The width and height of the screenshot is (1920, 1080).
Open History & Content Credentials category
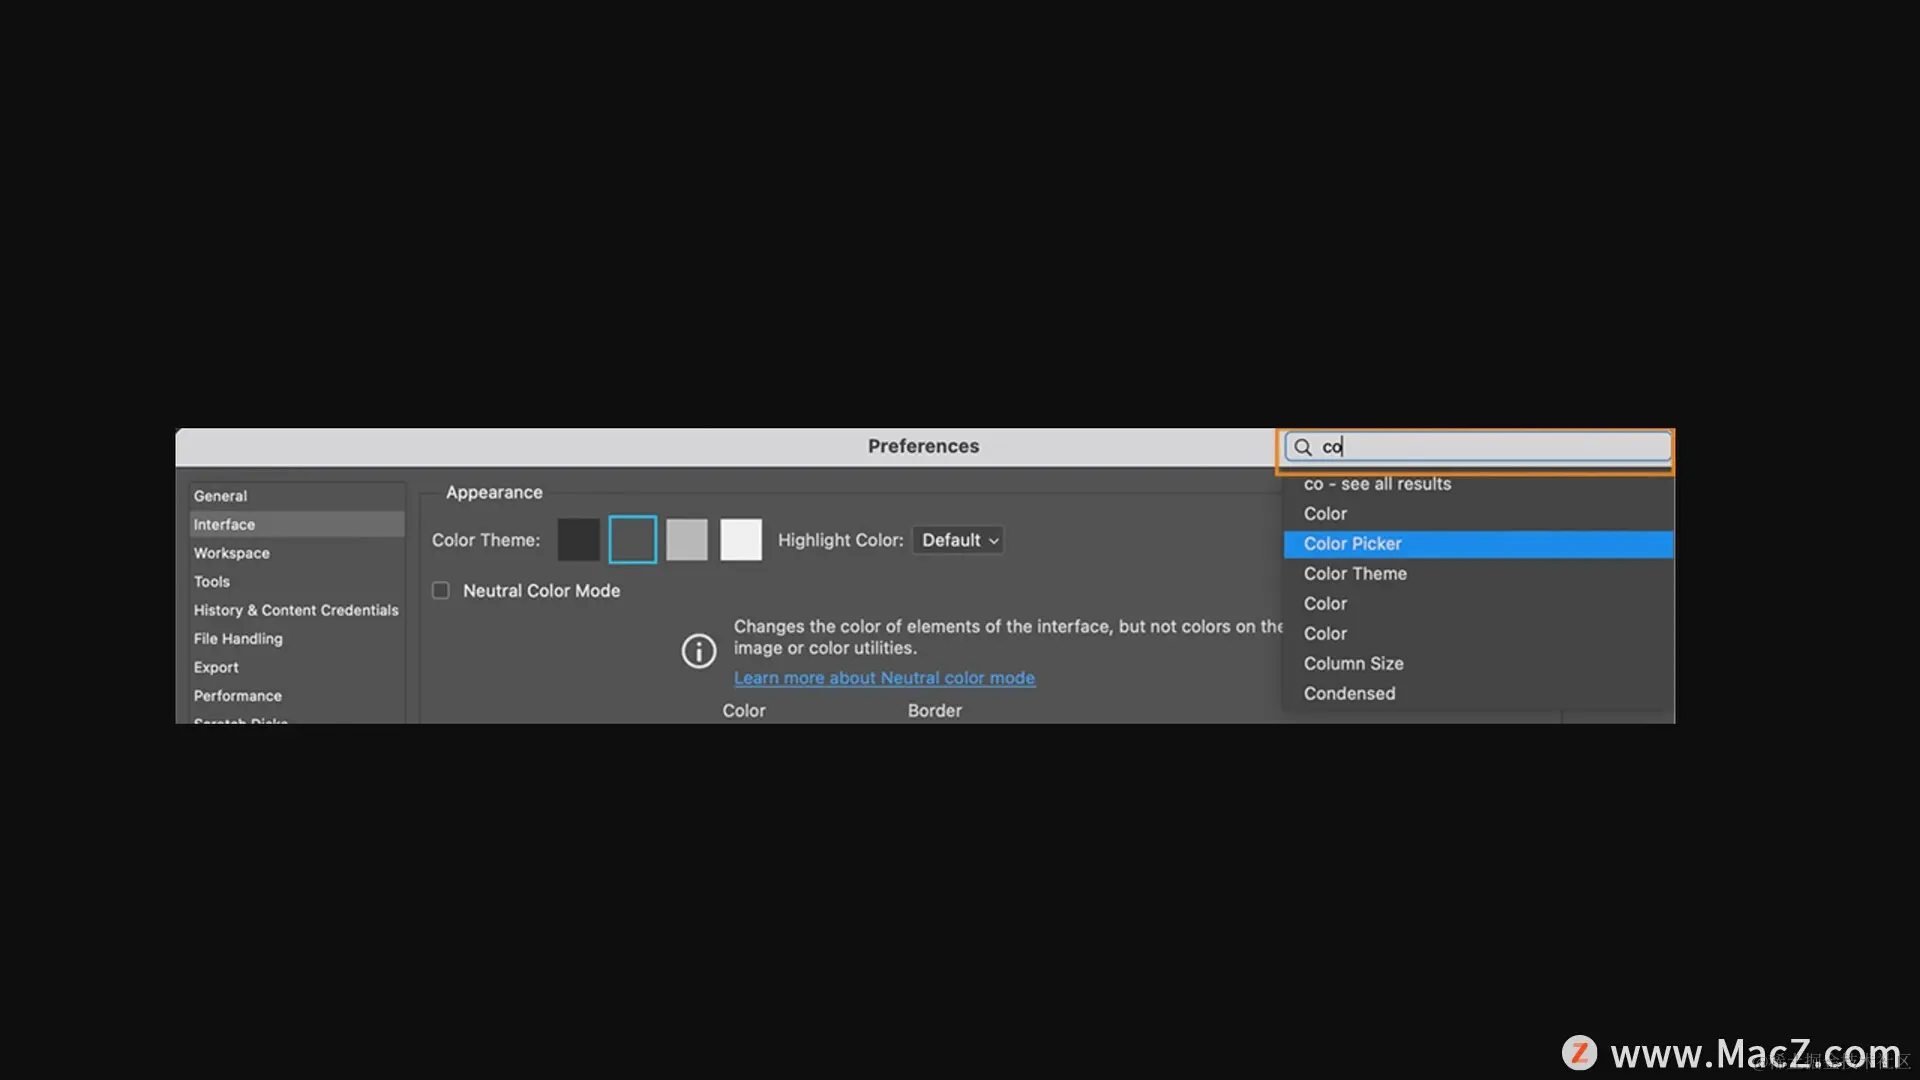(296, 610)
